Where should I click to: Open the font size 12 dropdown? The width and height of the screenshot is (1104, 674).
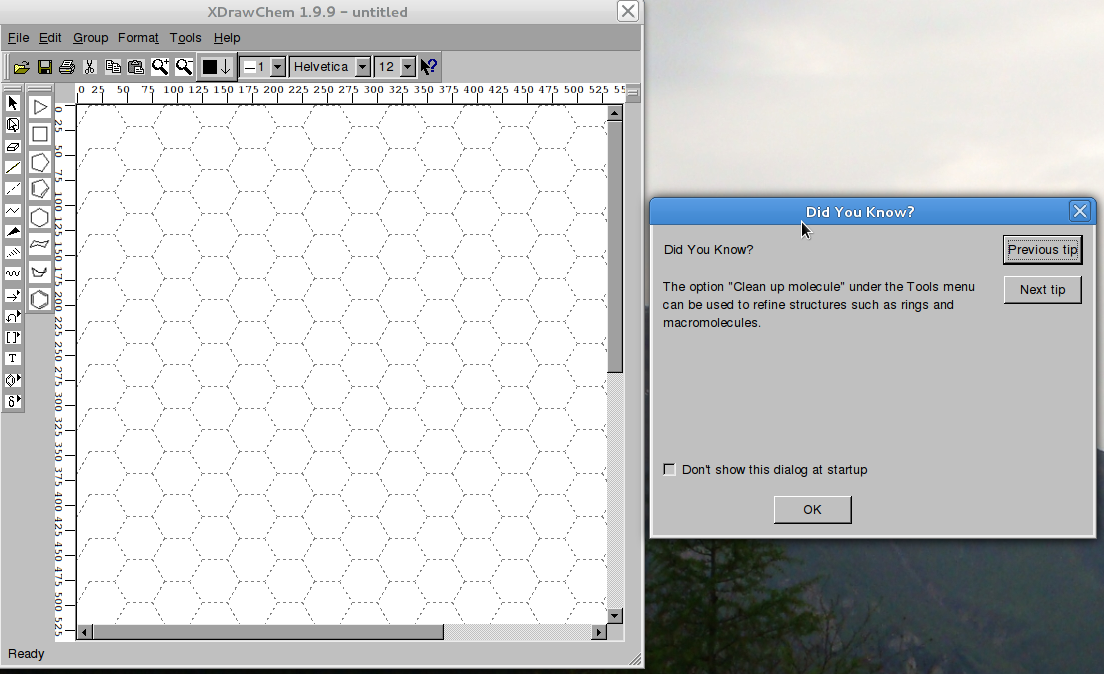coord(408,67)
